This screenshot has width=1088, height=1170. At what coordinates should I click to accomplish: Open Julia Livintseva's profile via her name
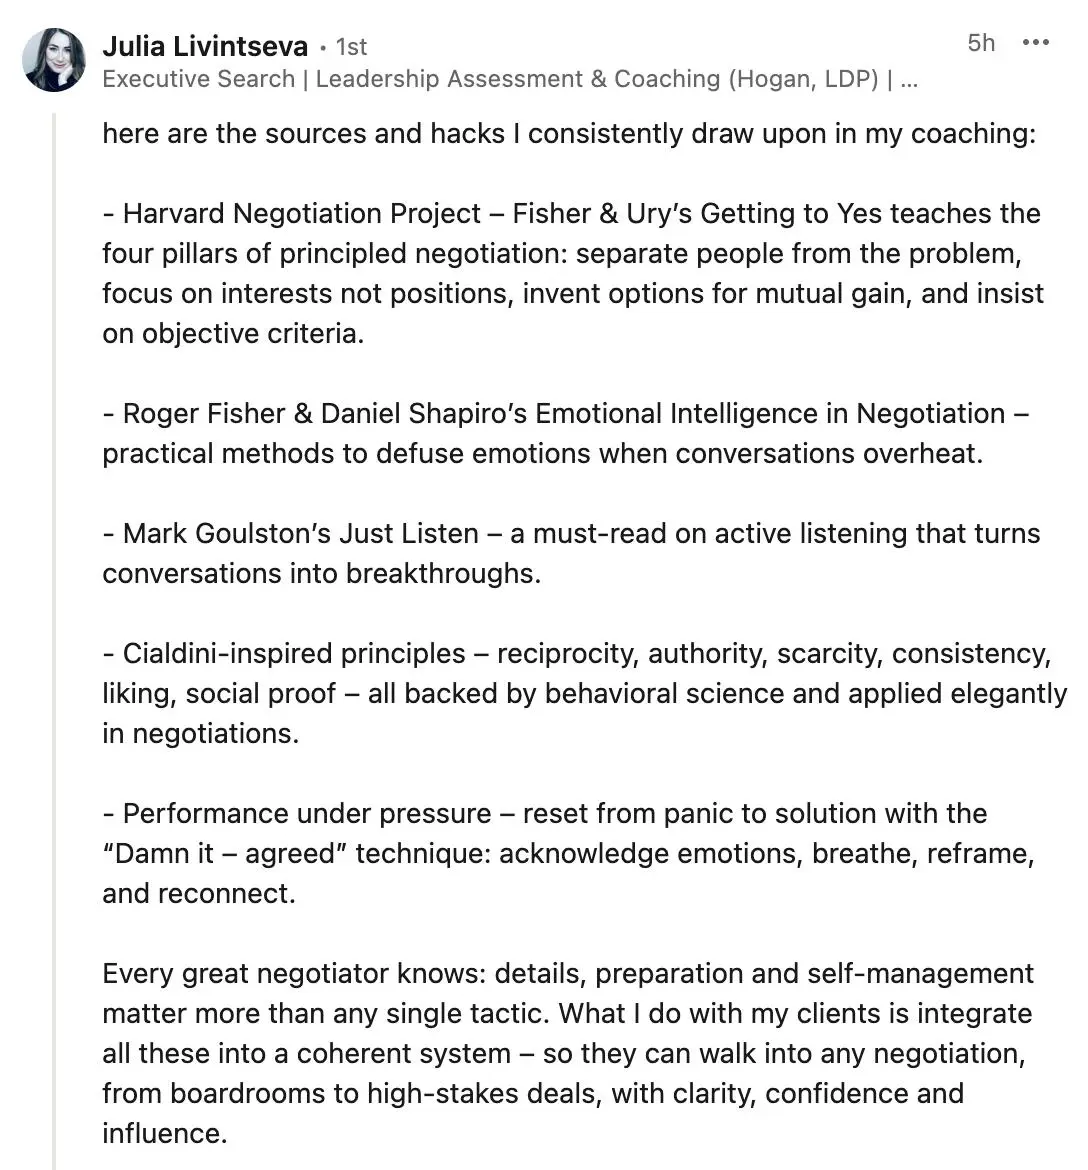205,46
